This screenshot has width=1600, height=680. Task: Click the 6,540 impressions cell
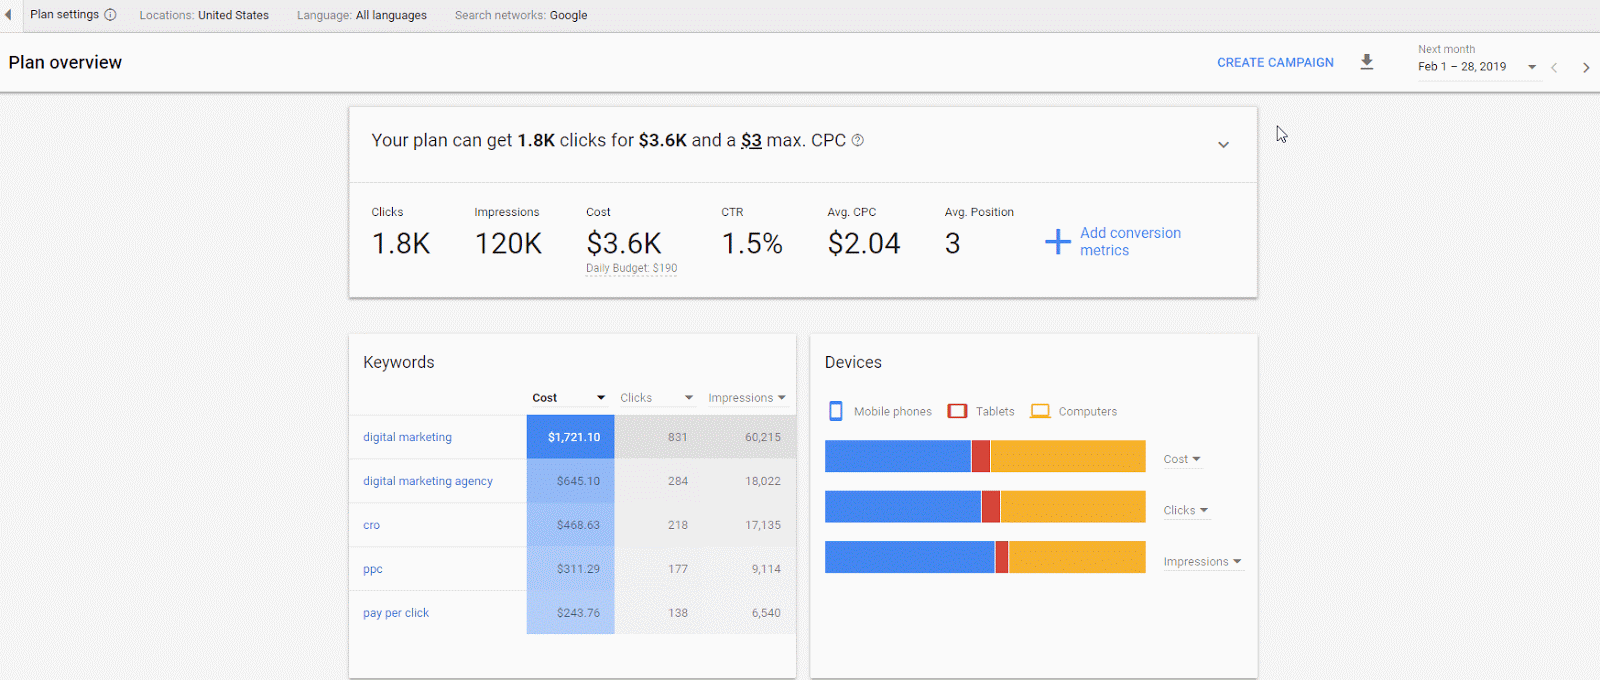click(x=766, y=613)
